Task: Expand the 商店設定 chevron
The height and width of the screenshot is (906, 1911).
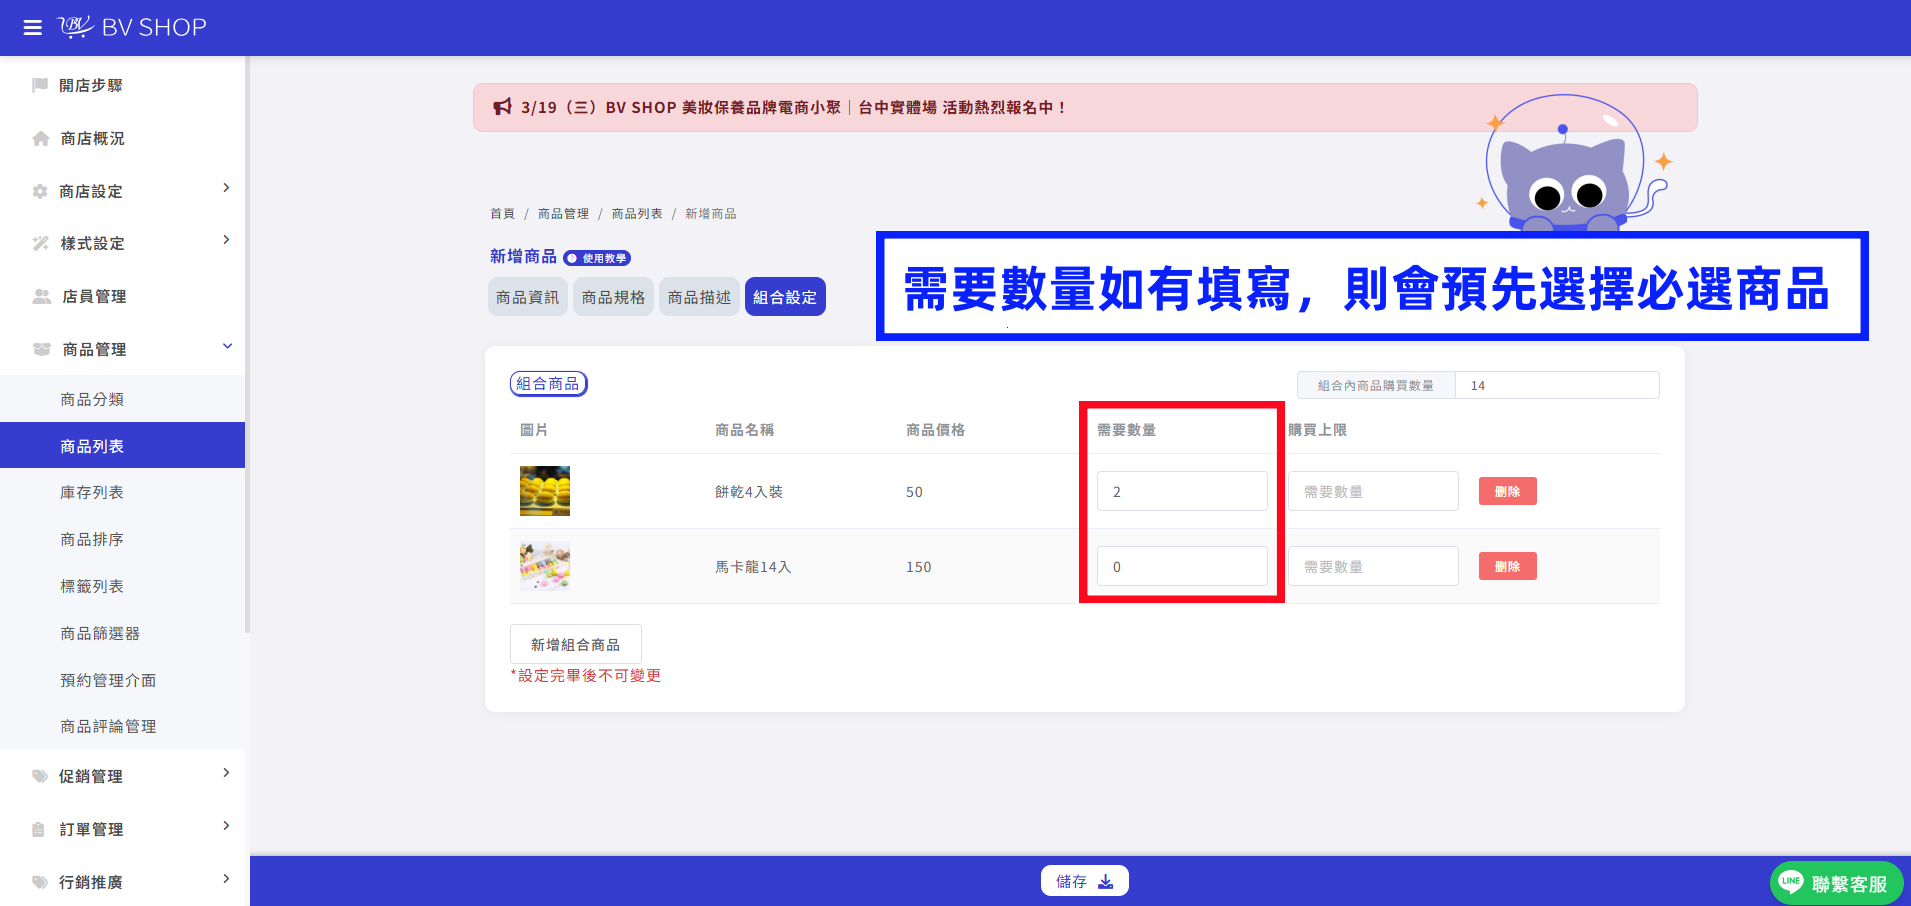Action: click(x=226, y=188)
